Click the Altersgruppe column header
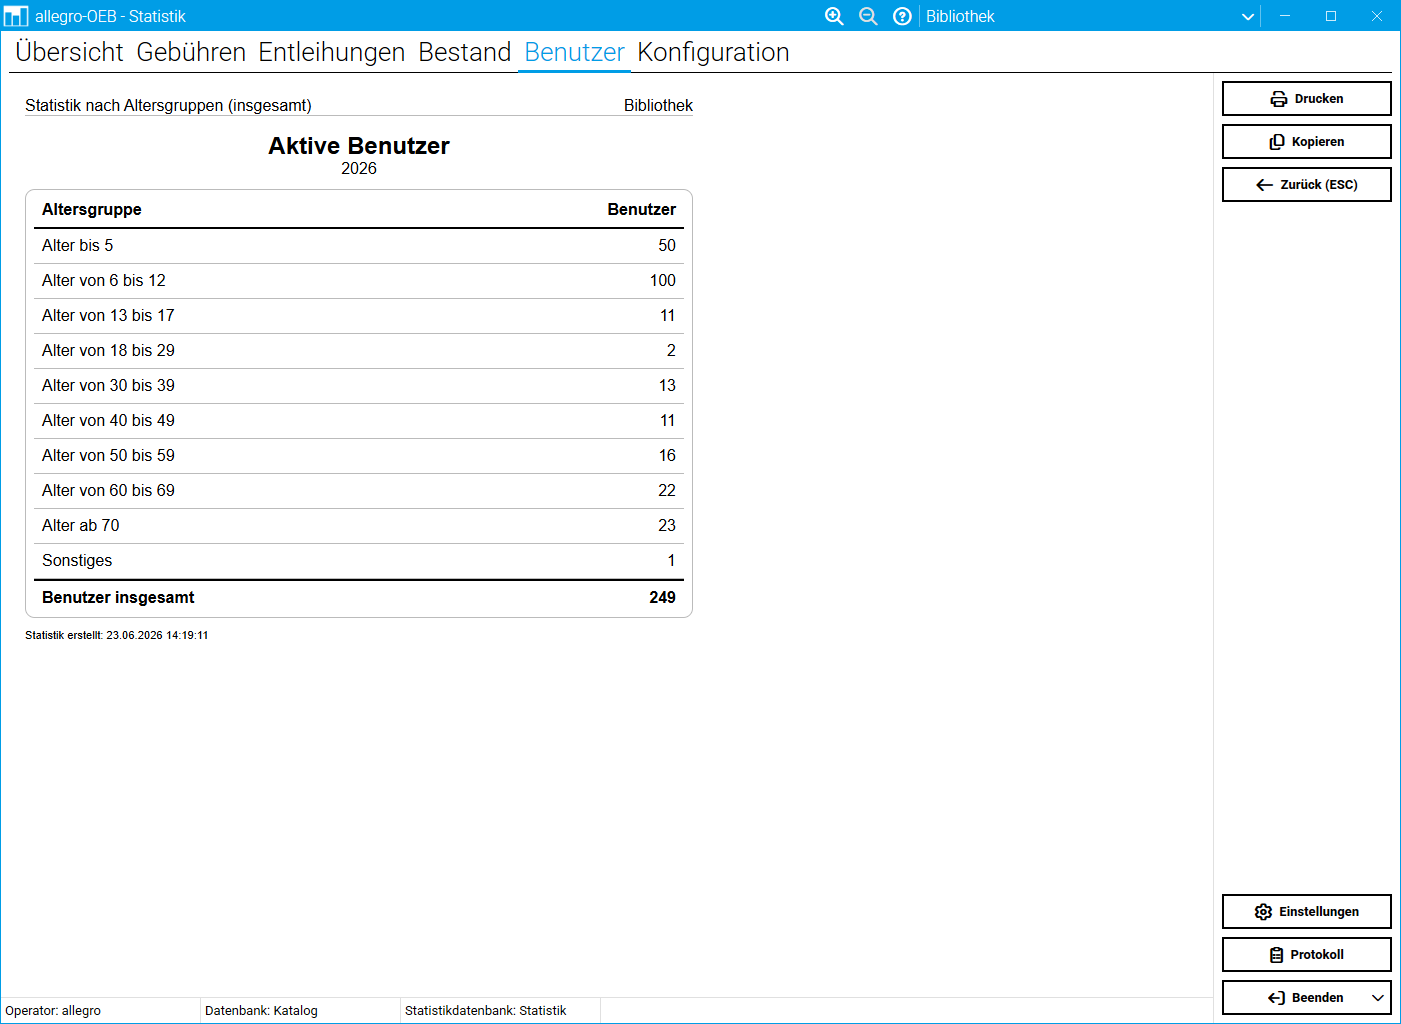The image size is (1401, 1024). [92, 209]
